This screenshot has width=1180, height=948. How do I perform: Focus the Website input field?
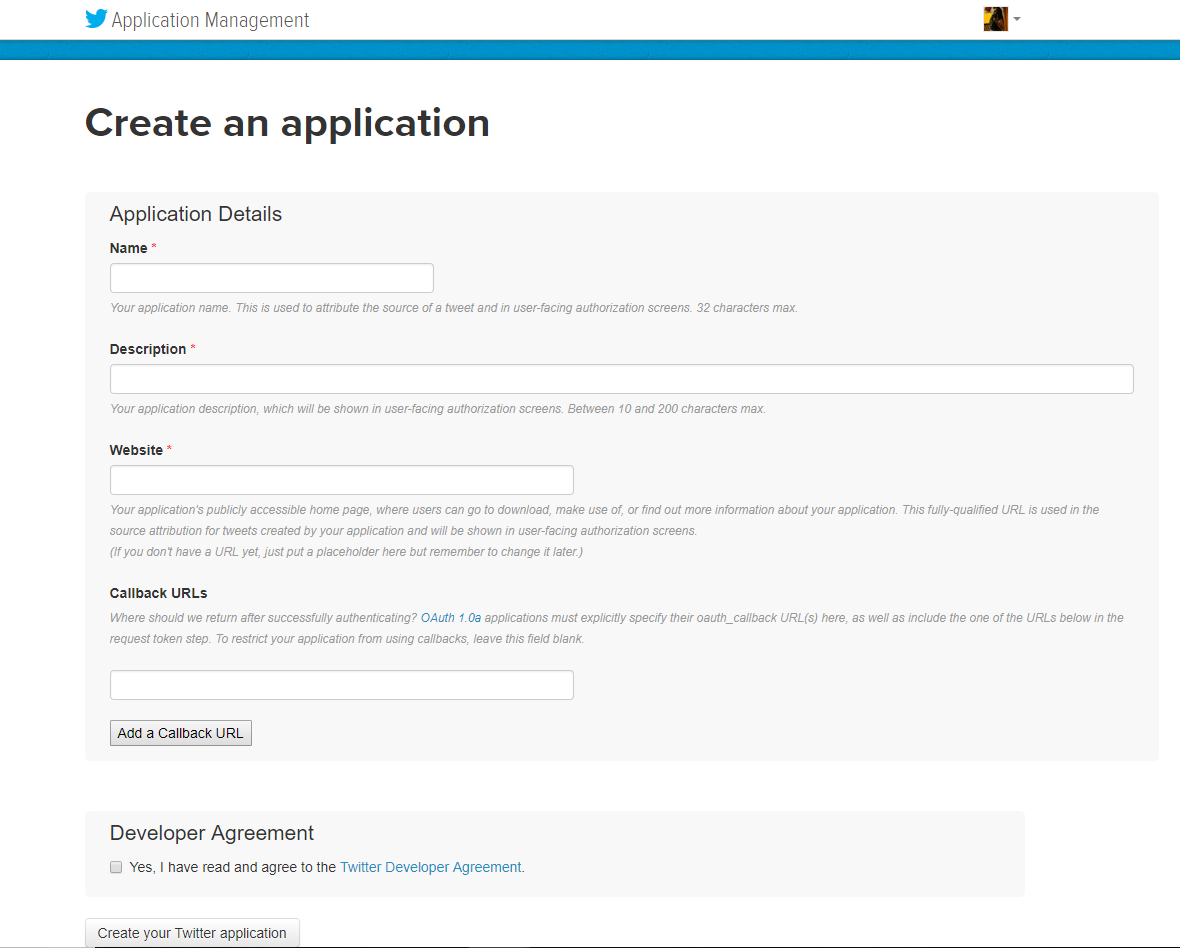coord(342,480)
